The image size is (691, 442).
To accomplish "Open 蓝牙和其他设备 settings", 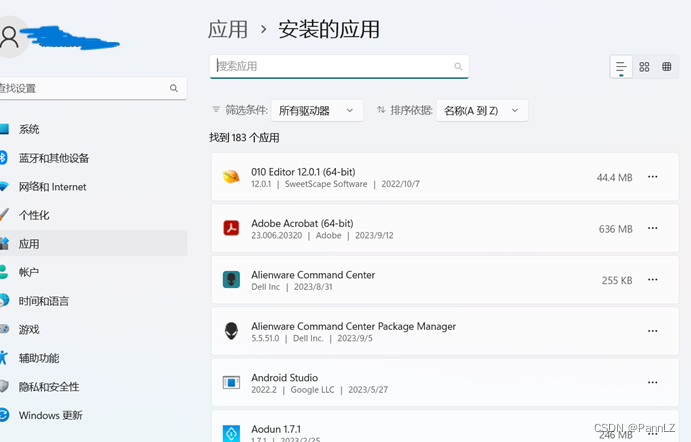I will 93,158.
